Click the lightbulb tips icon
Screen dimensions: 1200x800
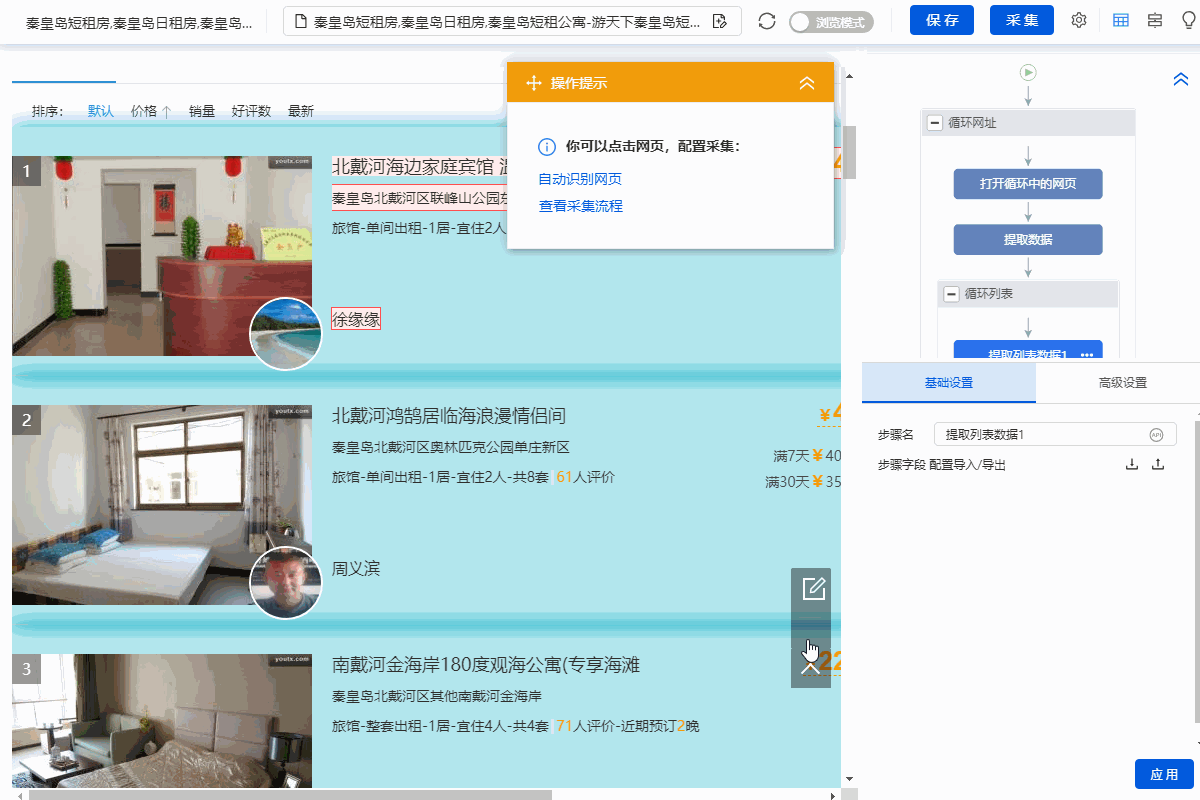(x=1188, y=21)
